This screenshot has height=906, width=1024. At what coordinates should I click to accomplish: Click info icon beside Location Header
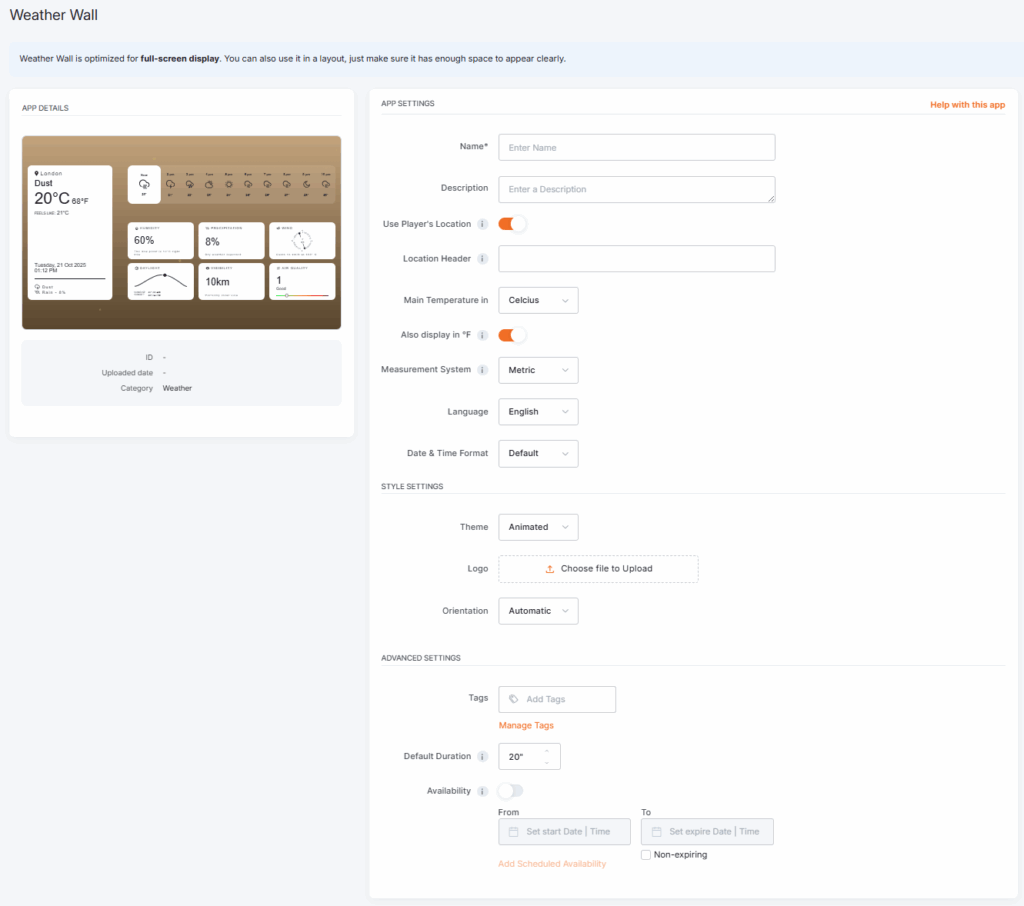click(483, 259)
